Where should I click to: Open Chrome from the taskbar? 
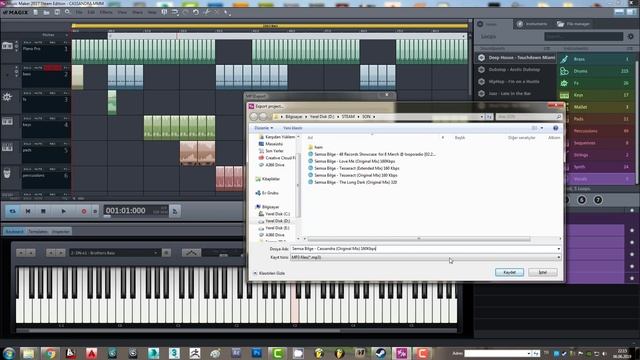pos(50,353)
